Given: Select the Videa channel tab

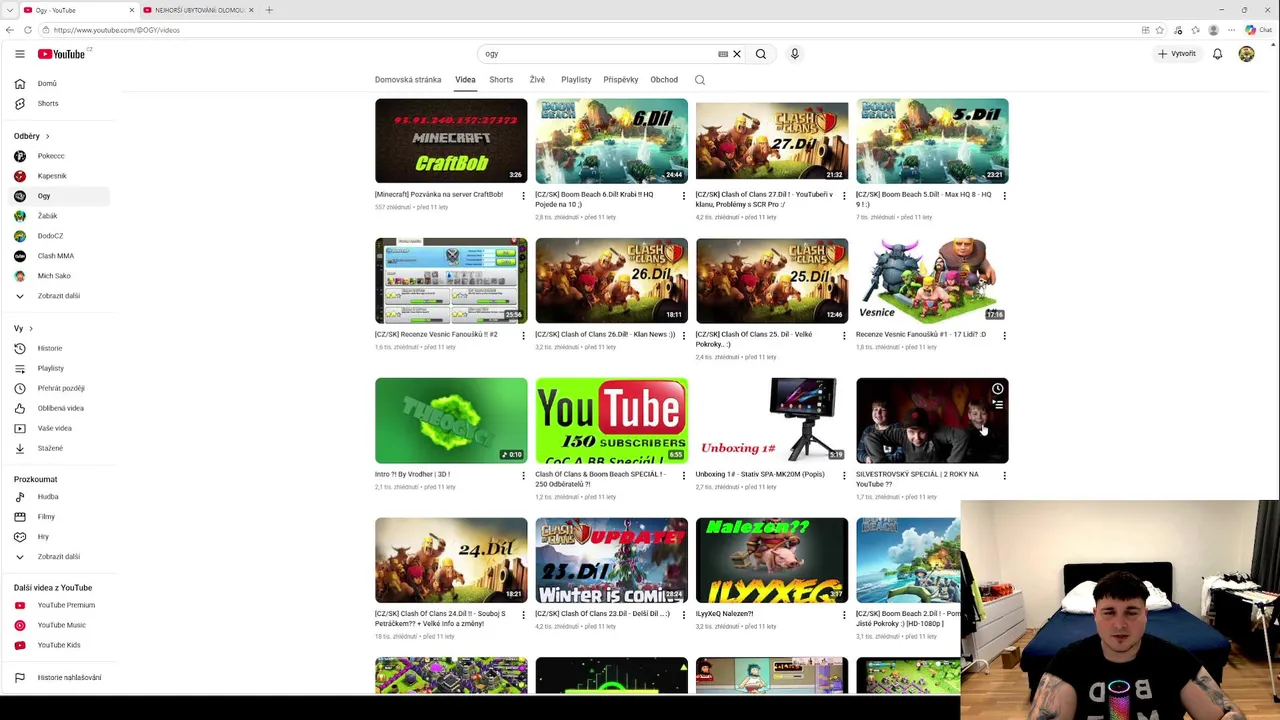Looking at the screenshot, I should [x=465, y=80].
